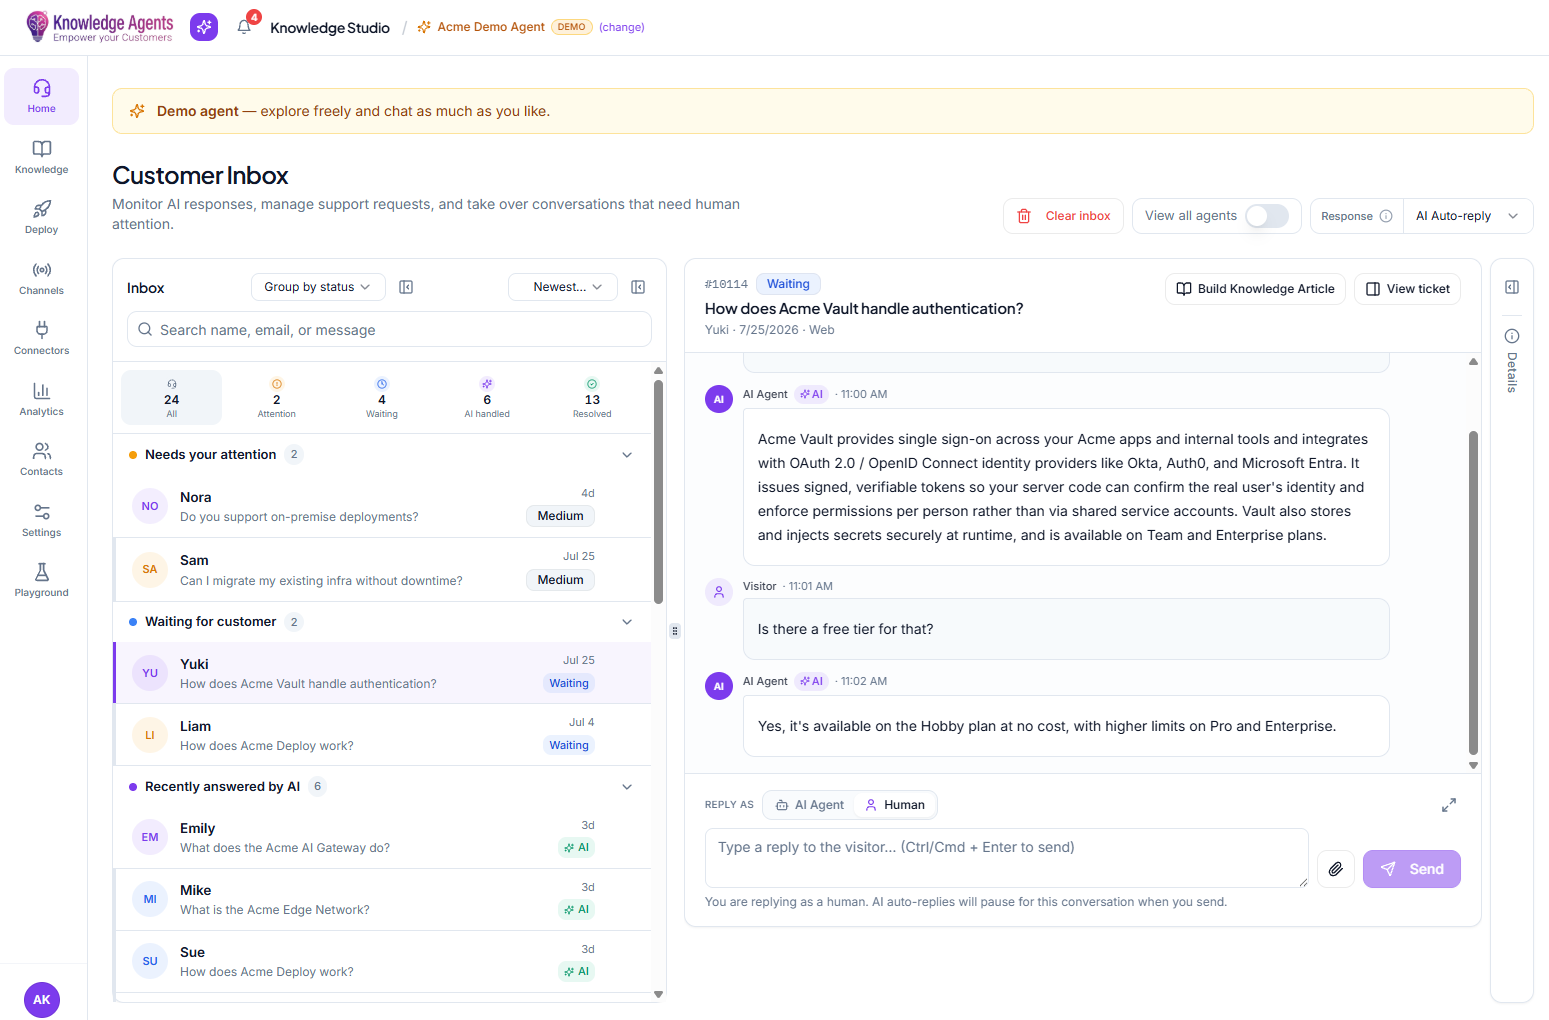The height and width of the screenshot is (1020, 1549).
Task: Select the AI handled 6 filter tab
Action: (487, 398)
